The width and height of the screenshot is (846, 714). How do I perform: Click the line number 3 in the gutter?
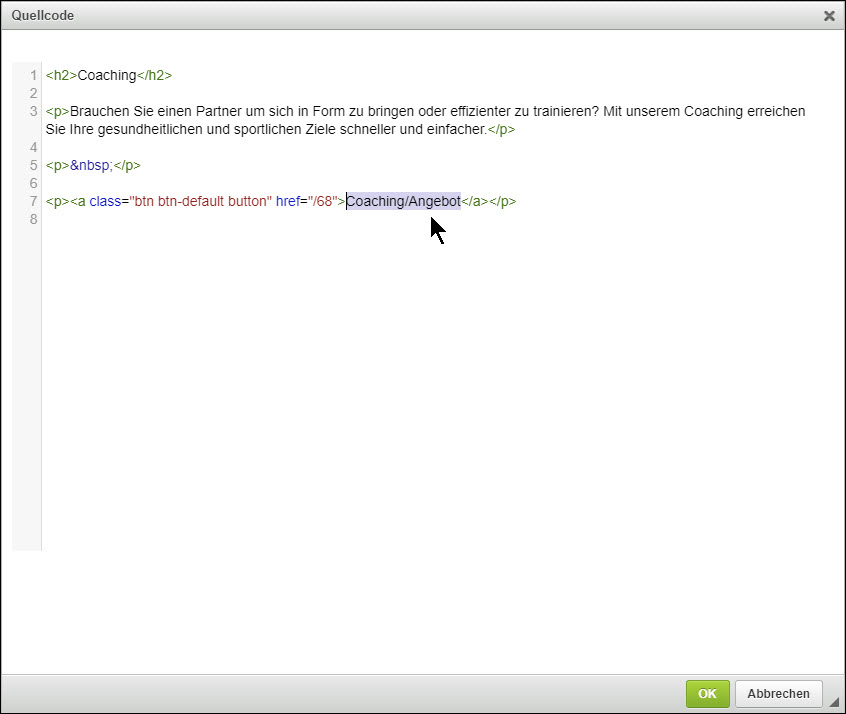tap(33, 111)
